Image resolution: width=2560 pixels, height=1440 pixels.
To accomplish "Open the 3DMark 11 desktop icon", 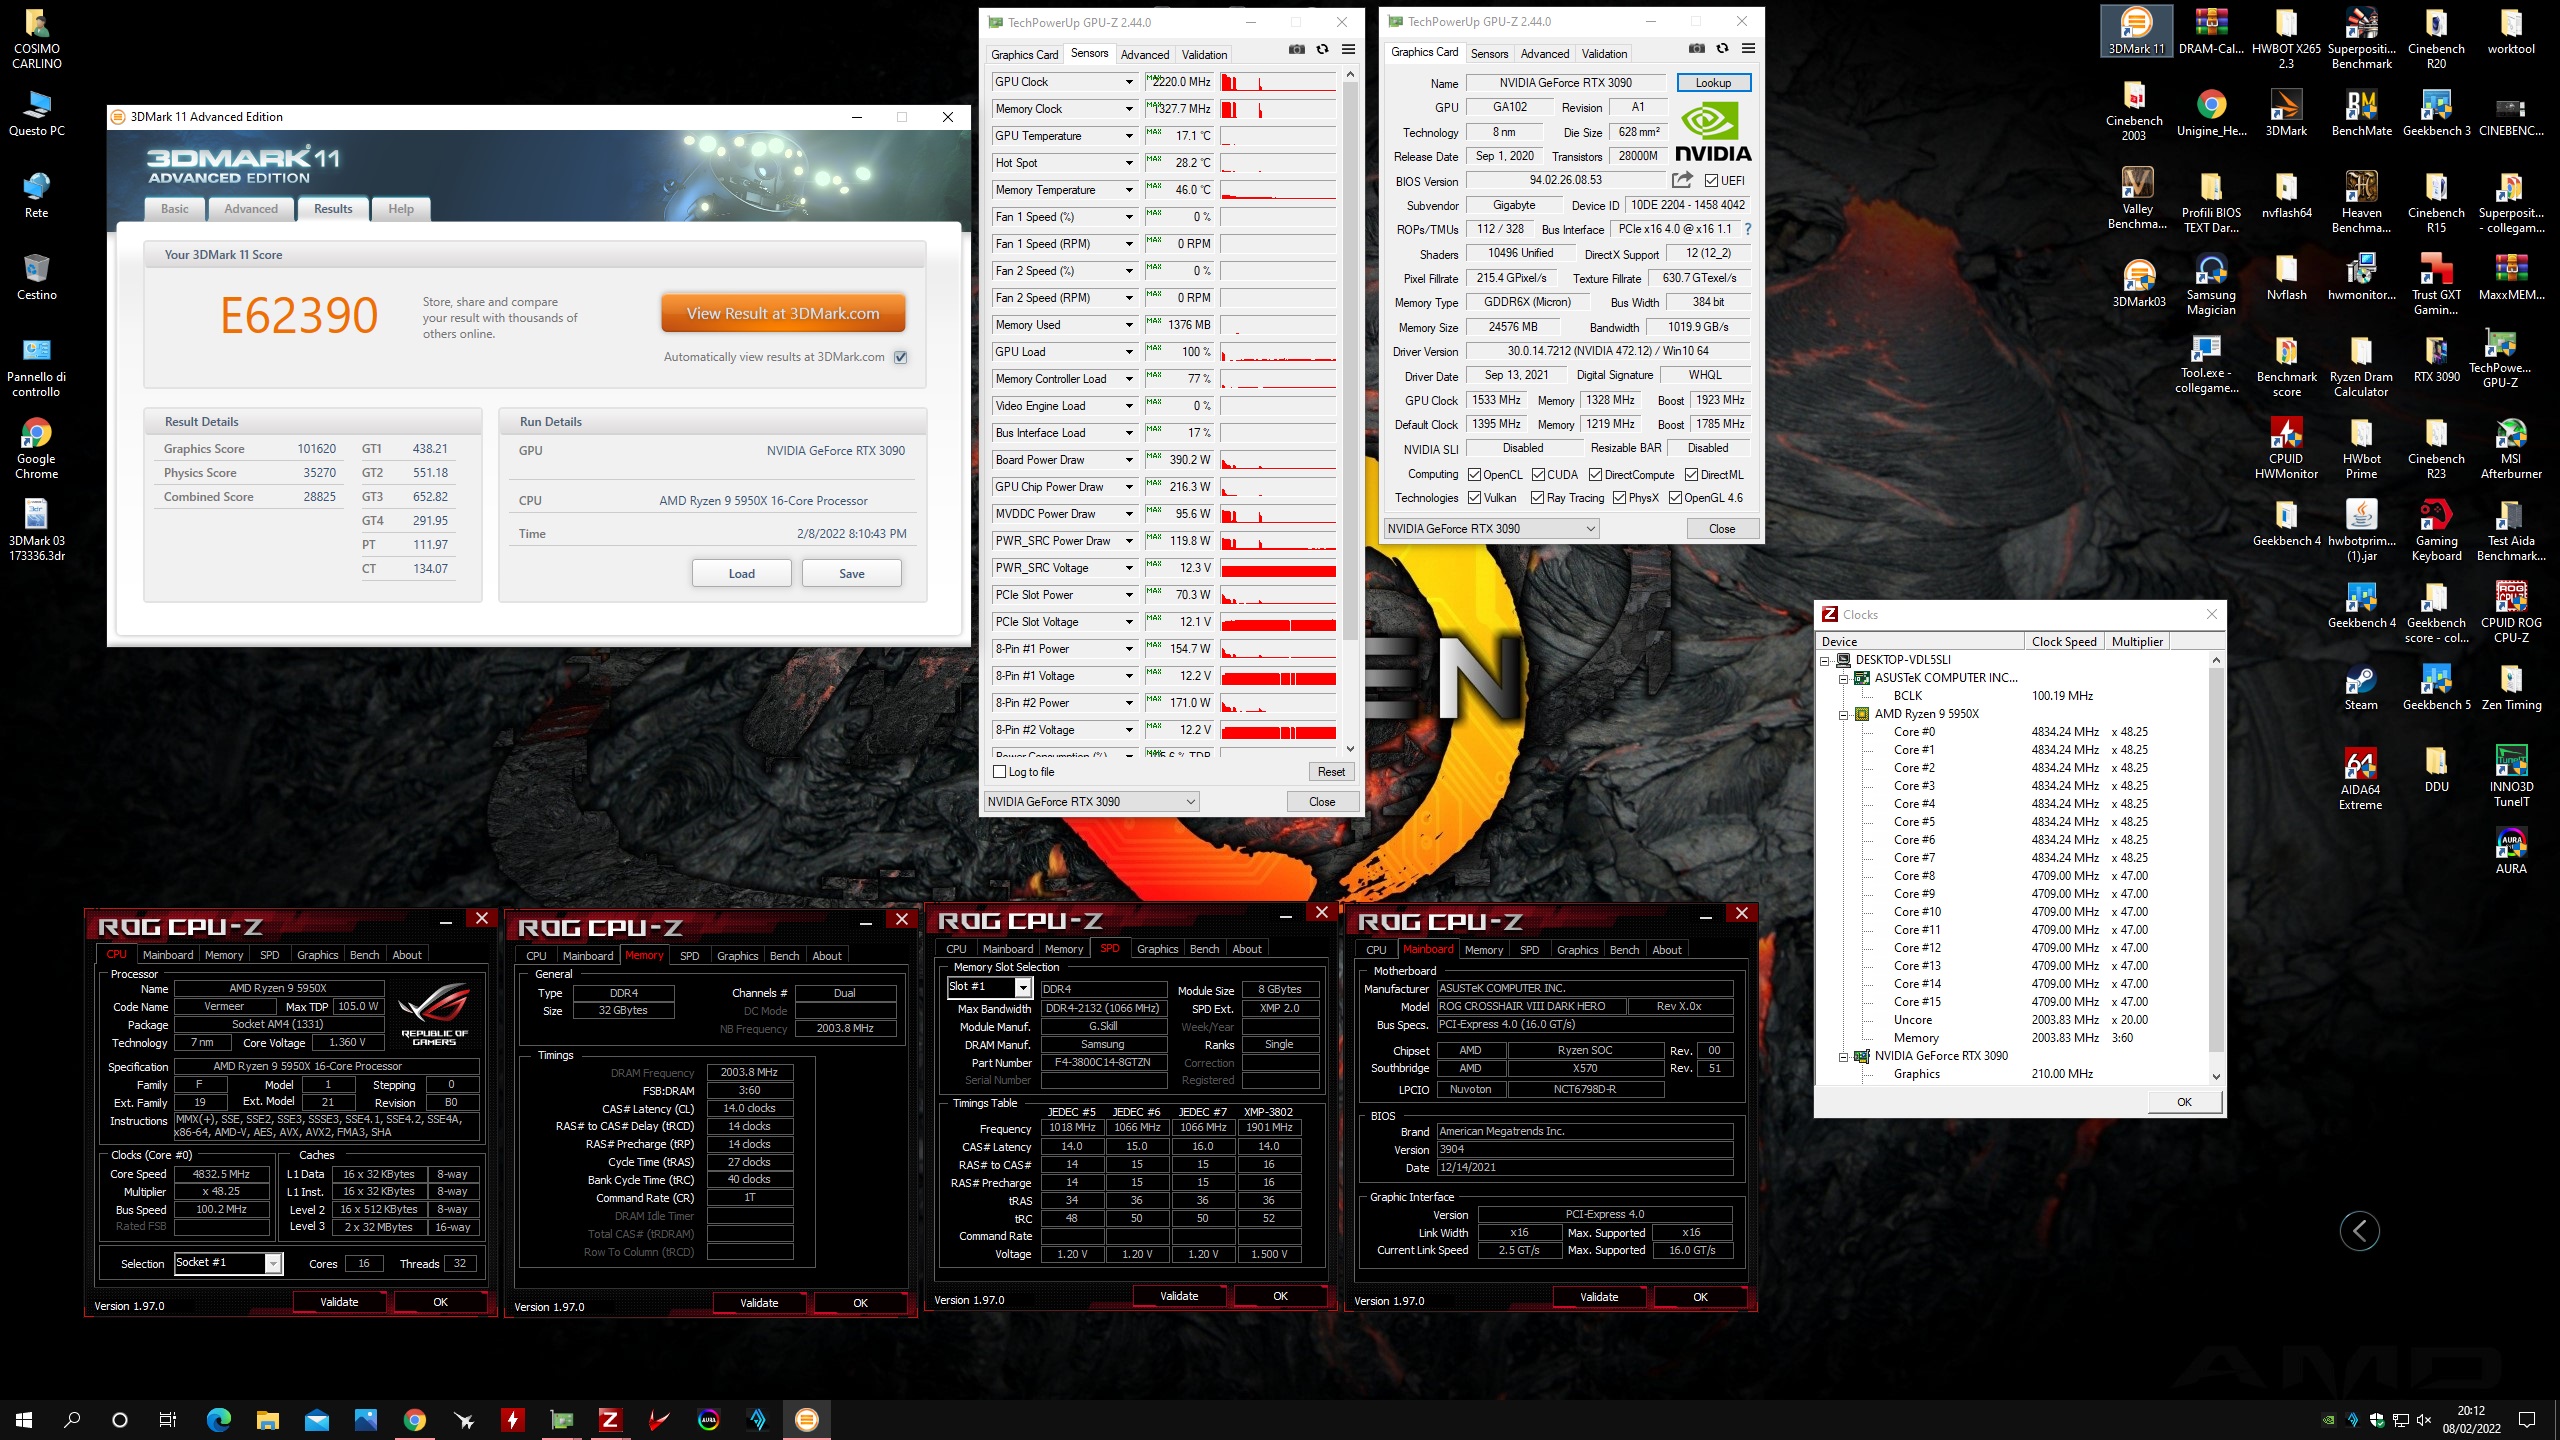I will click(2136, 31).
